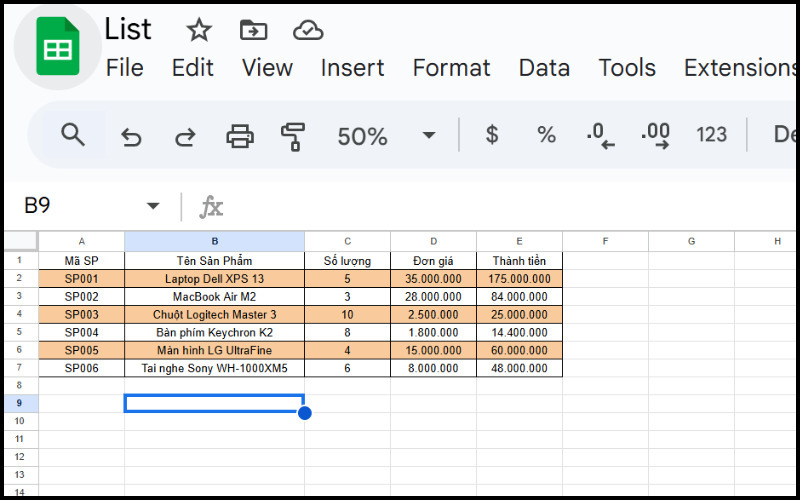Image resolution: width=800 pixels, height=500 pixels.
Task: Select cell containing Laptop Dell XPS 13
Action: 214,279
